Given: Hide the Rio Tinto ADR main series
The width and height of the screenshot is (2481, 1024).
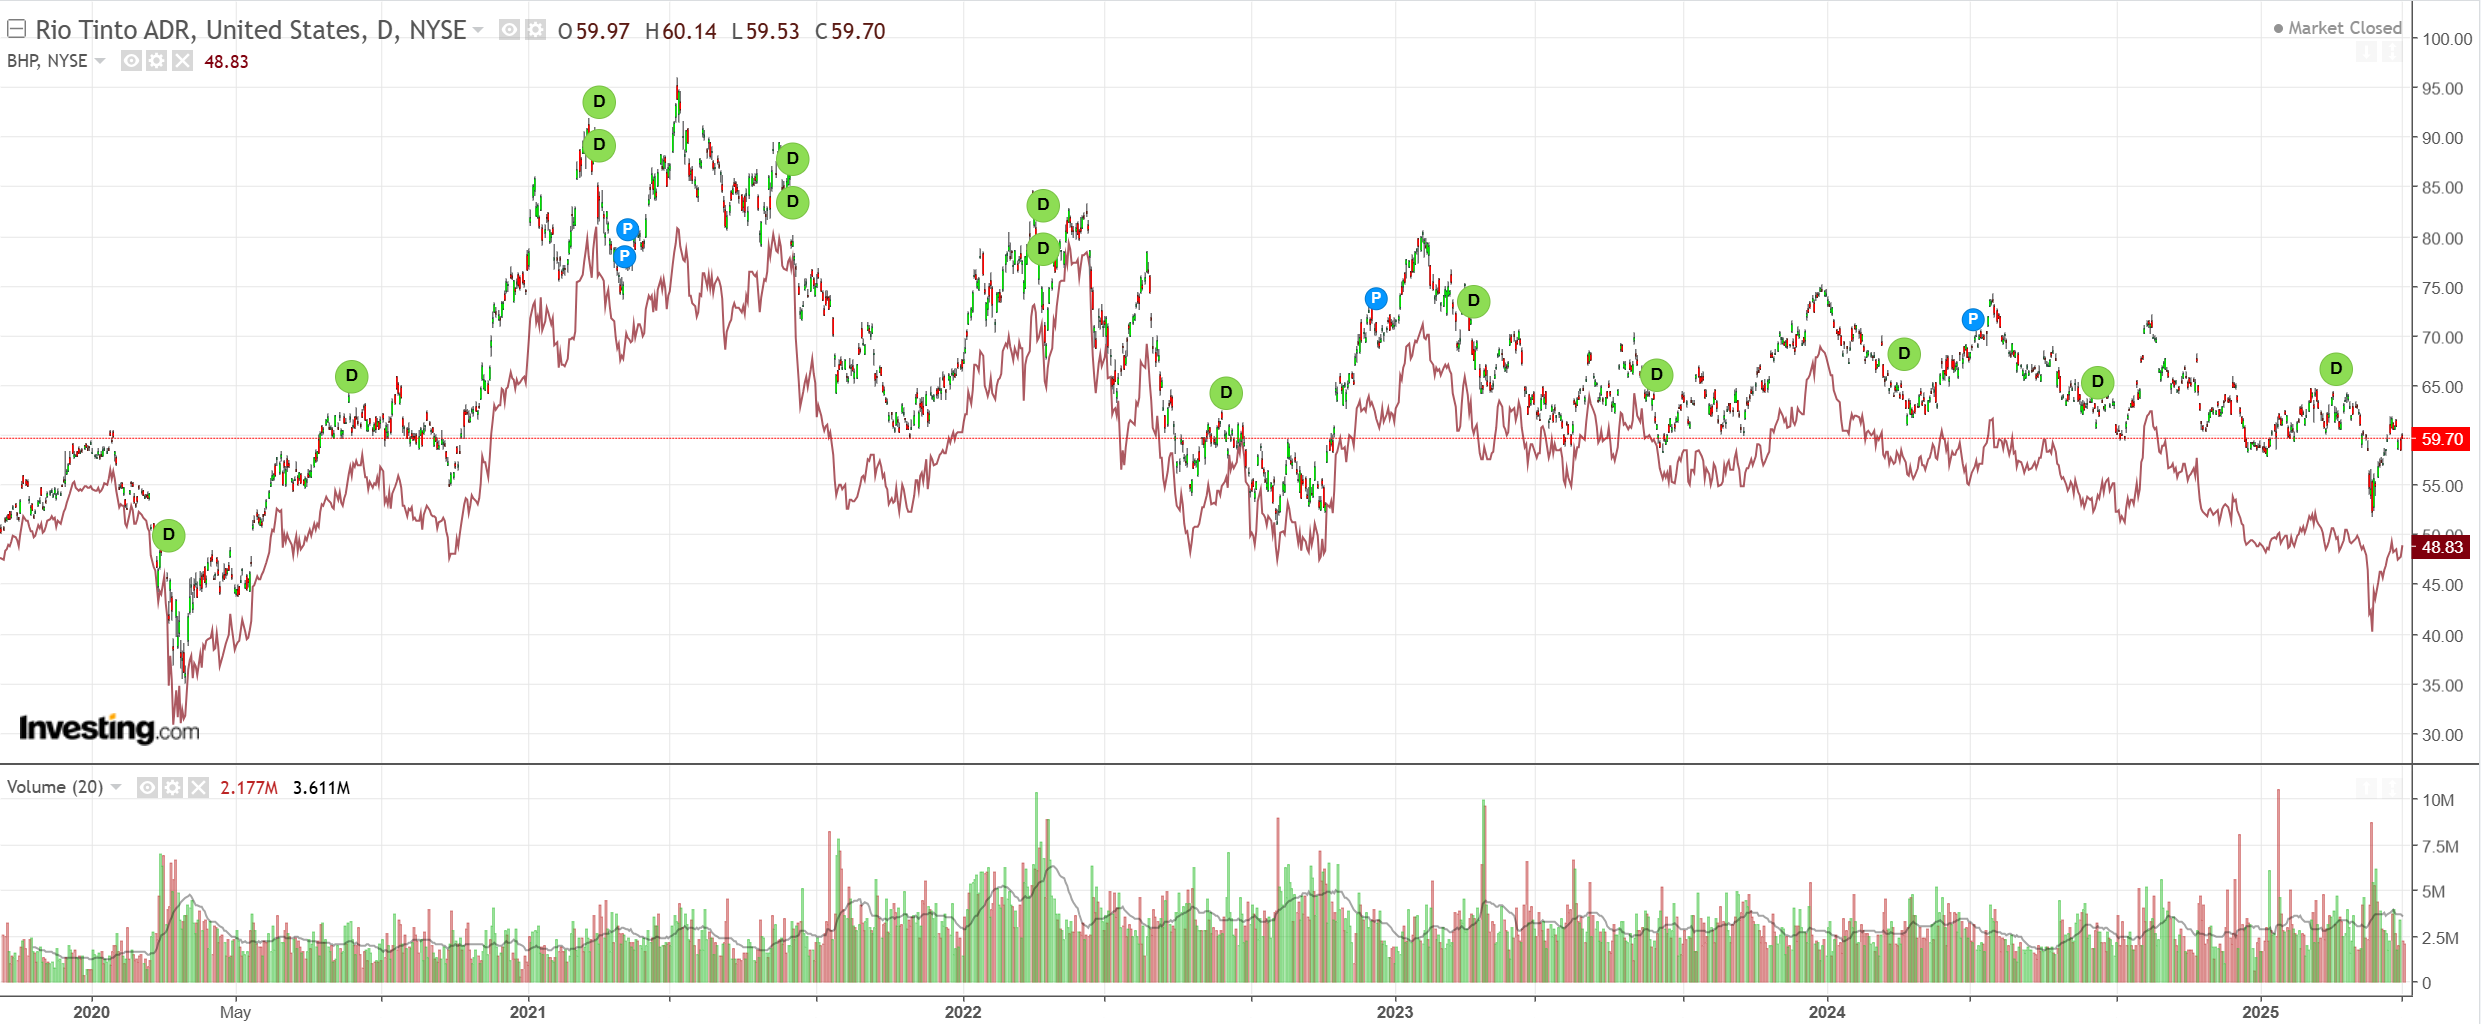Looking at the screenshot, I should coord(509,31).
